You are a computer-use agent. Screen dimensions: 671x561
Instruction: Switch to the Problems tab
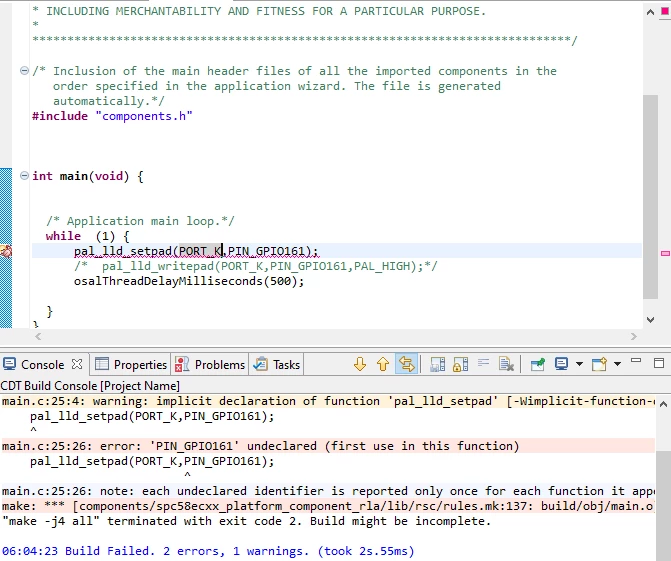tap(210, 365)
